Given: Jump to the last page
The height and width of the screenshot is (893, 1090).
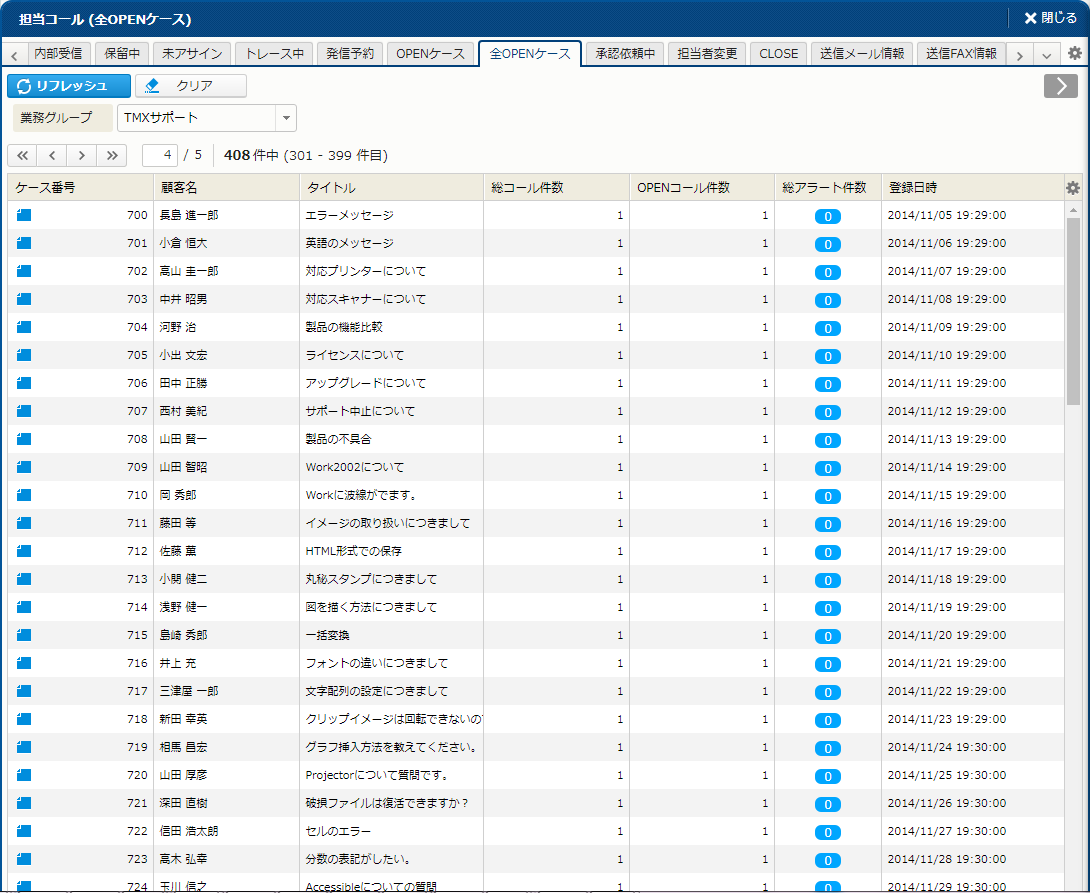Looking at the screenshot, I should coord(112,155).
